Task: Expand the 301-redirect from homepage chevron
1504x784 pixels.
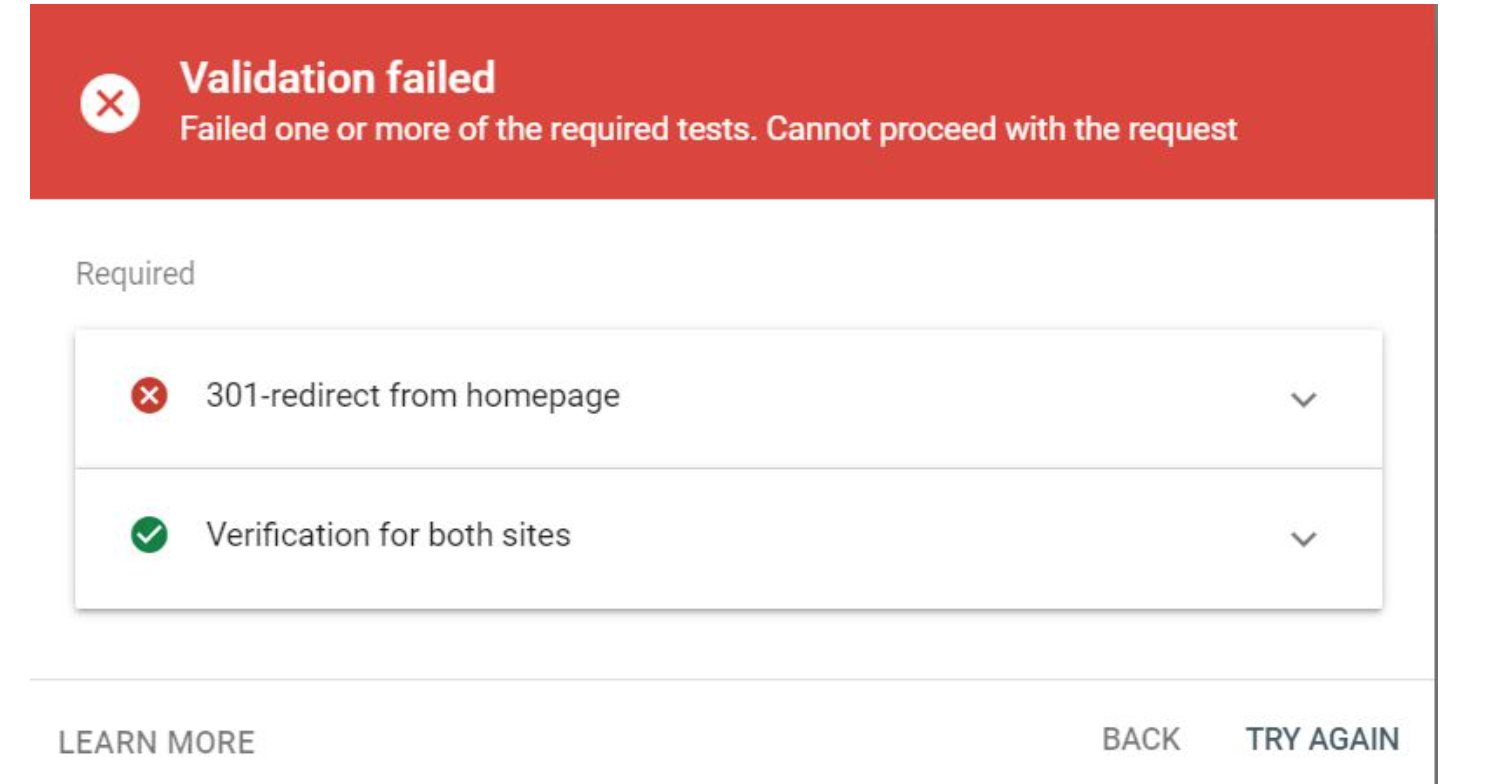Action: (x=1302, y=399)
